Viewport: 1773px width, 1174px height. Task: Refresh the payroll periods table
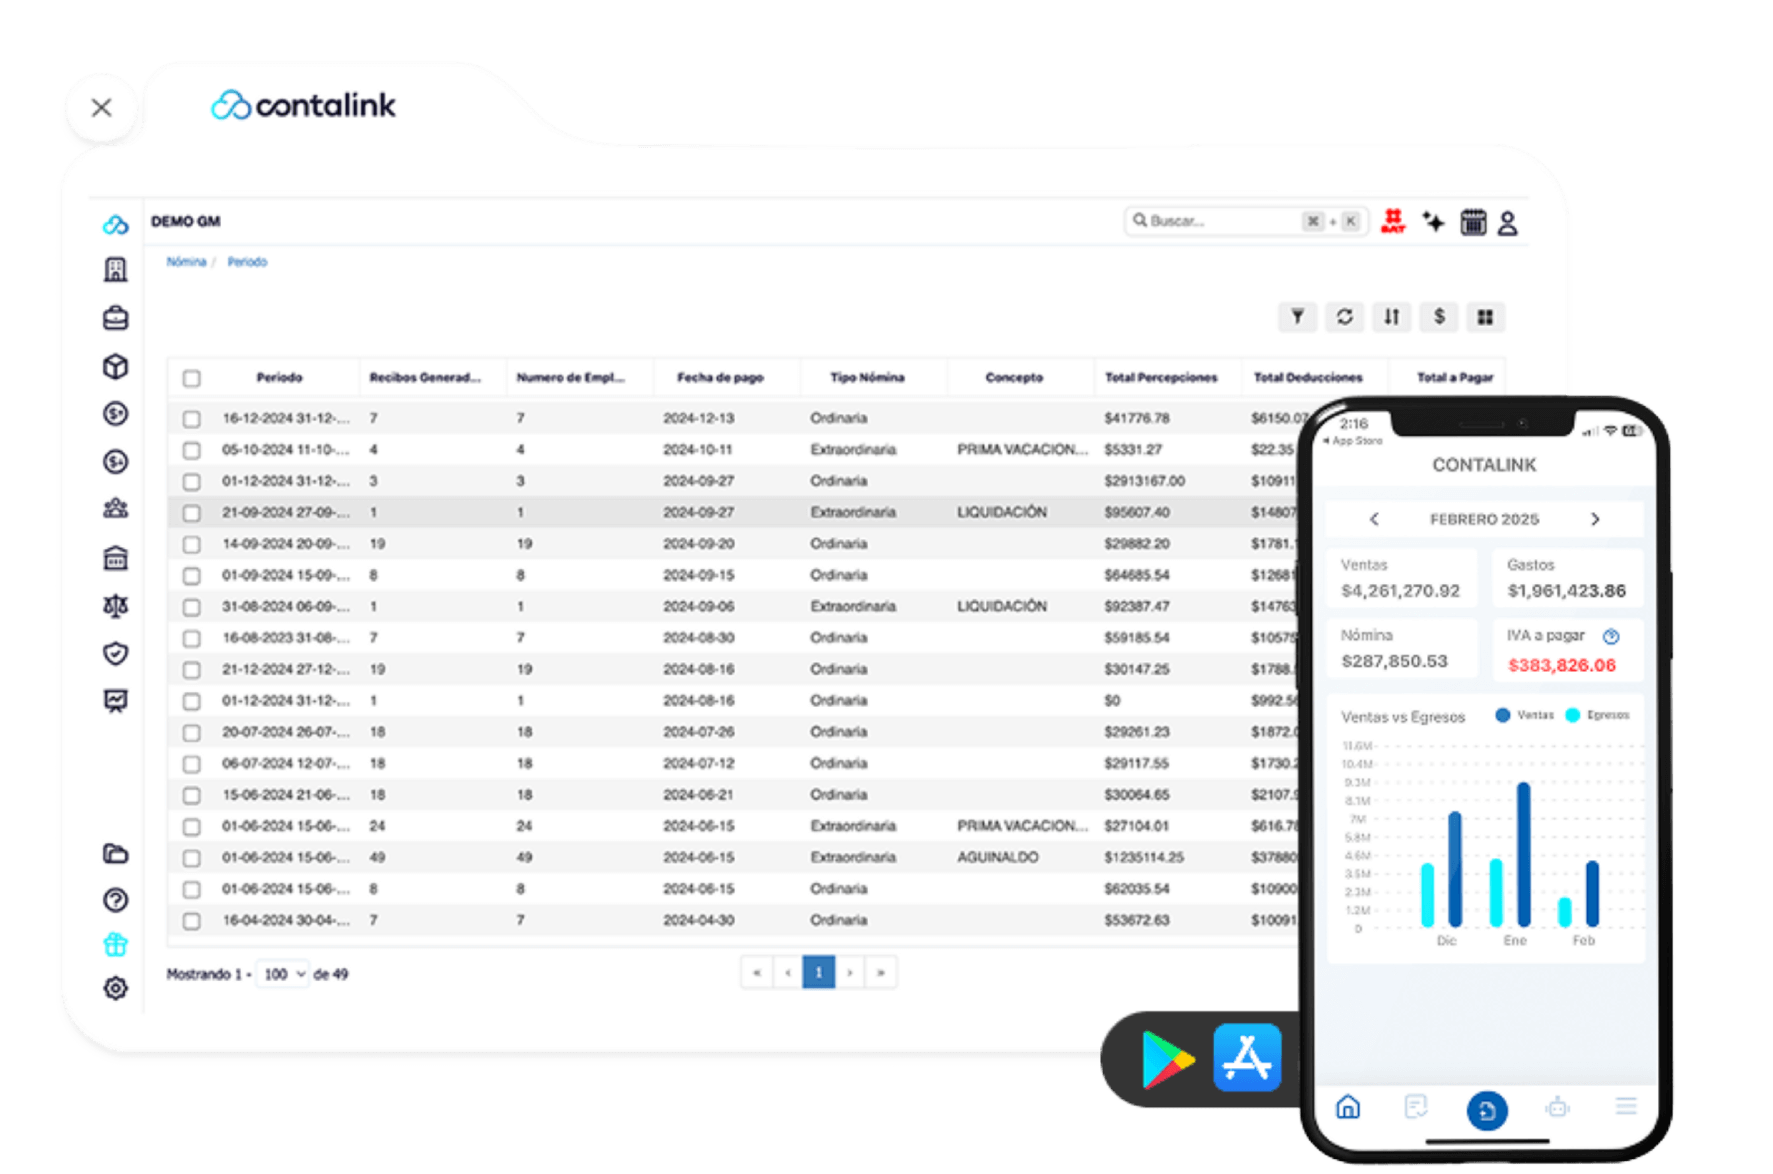[x=1344, y=317]
